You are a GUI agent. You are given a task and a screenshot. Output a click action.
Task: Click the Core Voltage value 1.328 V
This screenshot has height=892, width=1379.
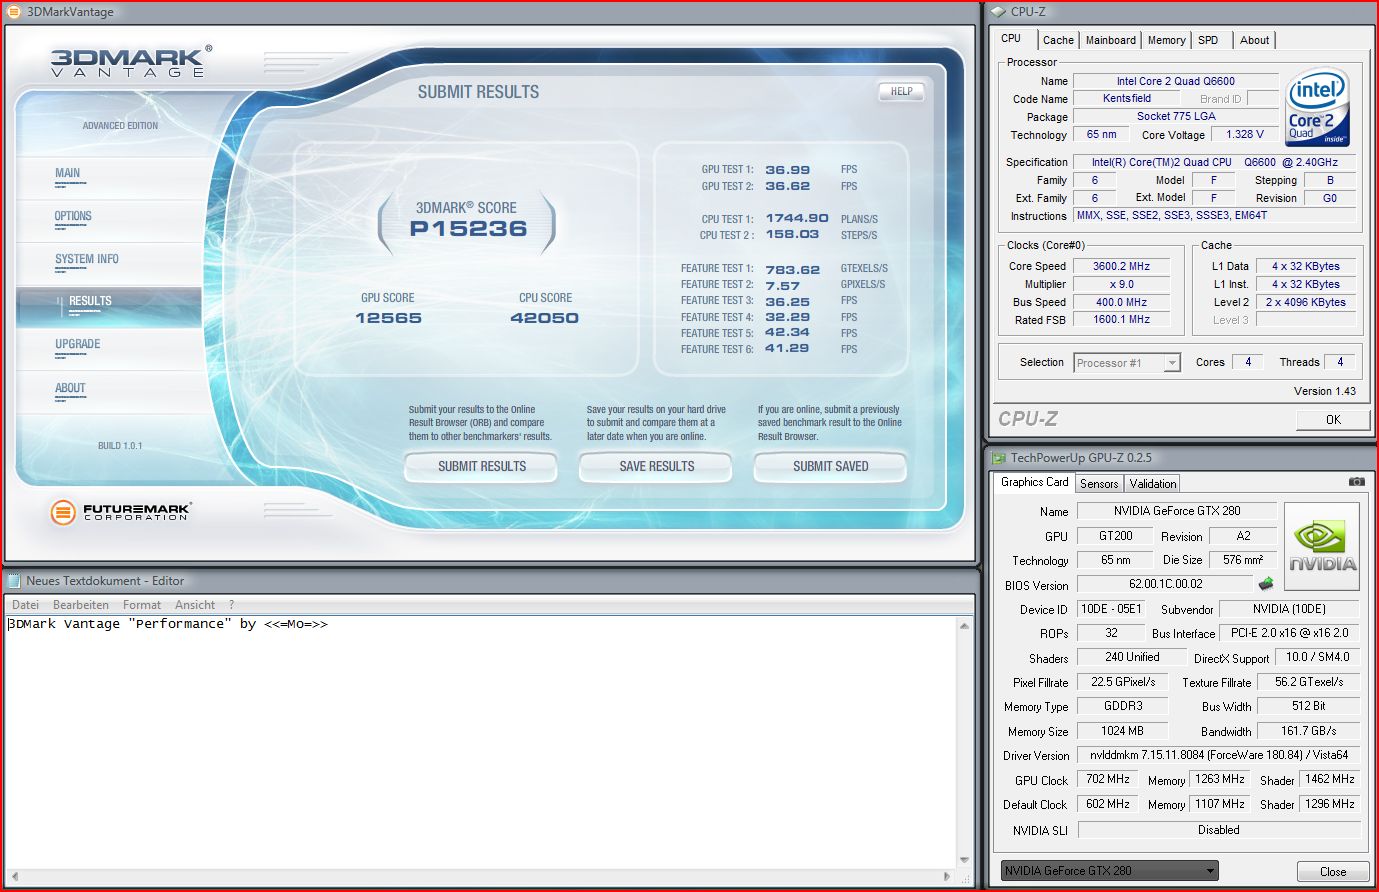1245,134
